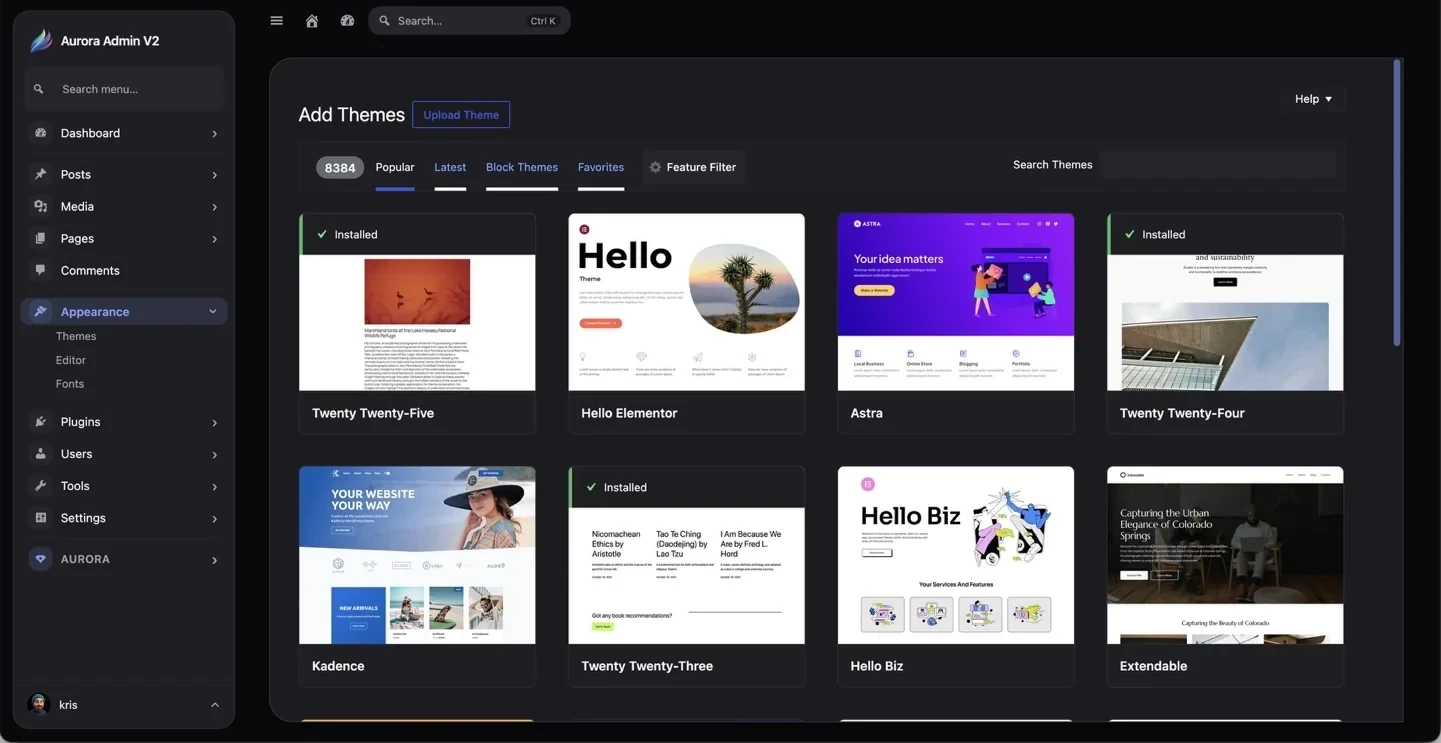Open the kris user menu chevron
This screenshot has width=1441, height=743.
coord(215,705)
